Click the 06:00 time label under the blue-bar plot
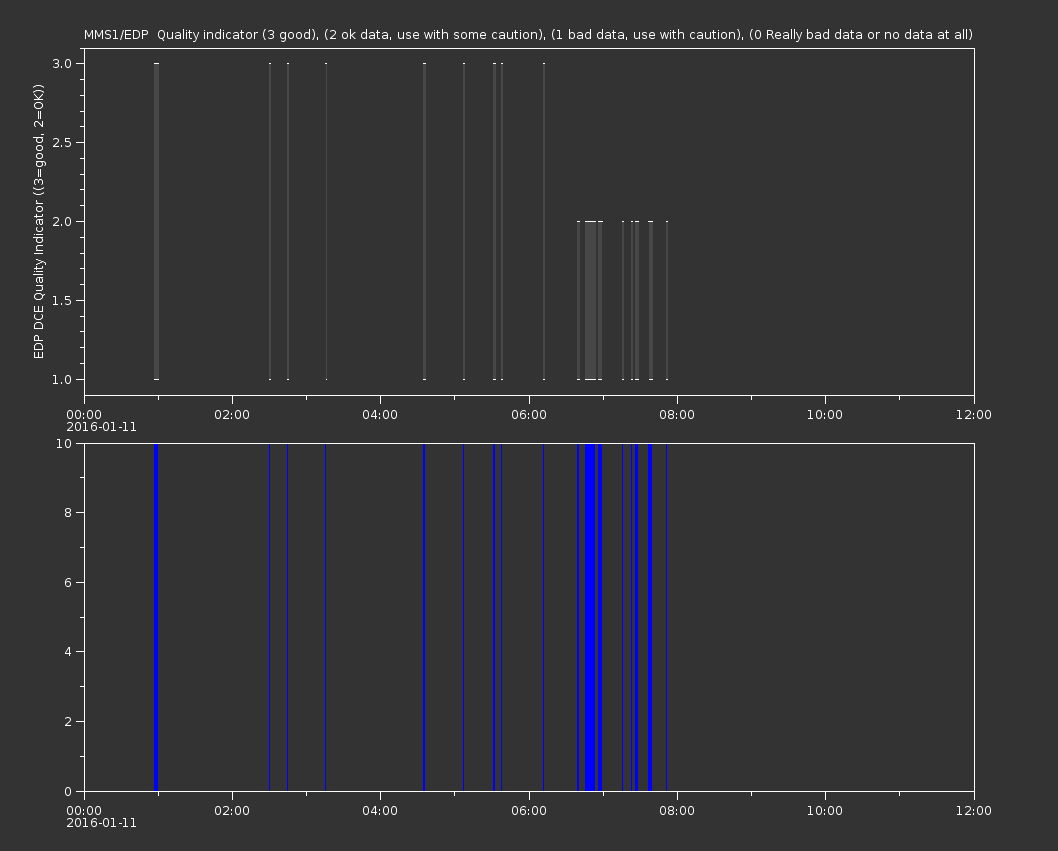The image size is (1058, 851). pos(528,811)
